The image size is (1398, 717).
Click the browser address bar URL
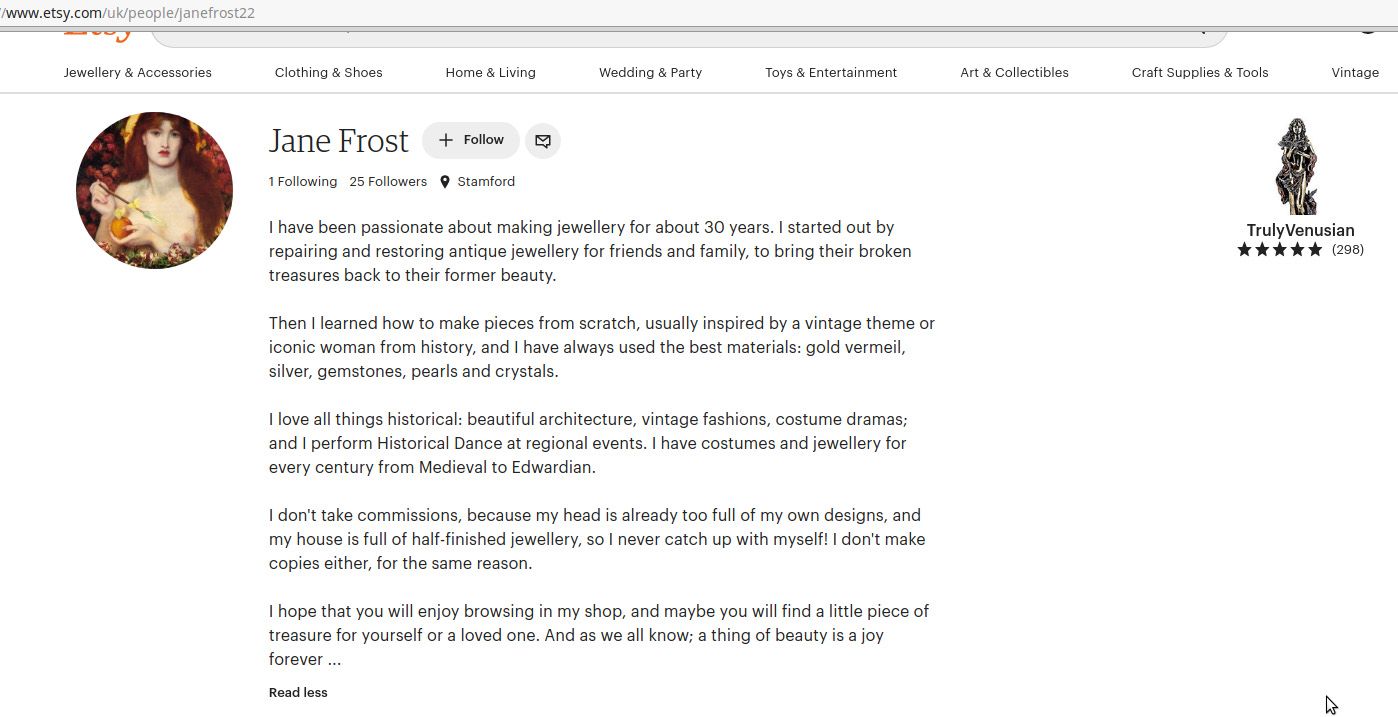128,13
